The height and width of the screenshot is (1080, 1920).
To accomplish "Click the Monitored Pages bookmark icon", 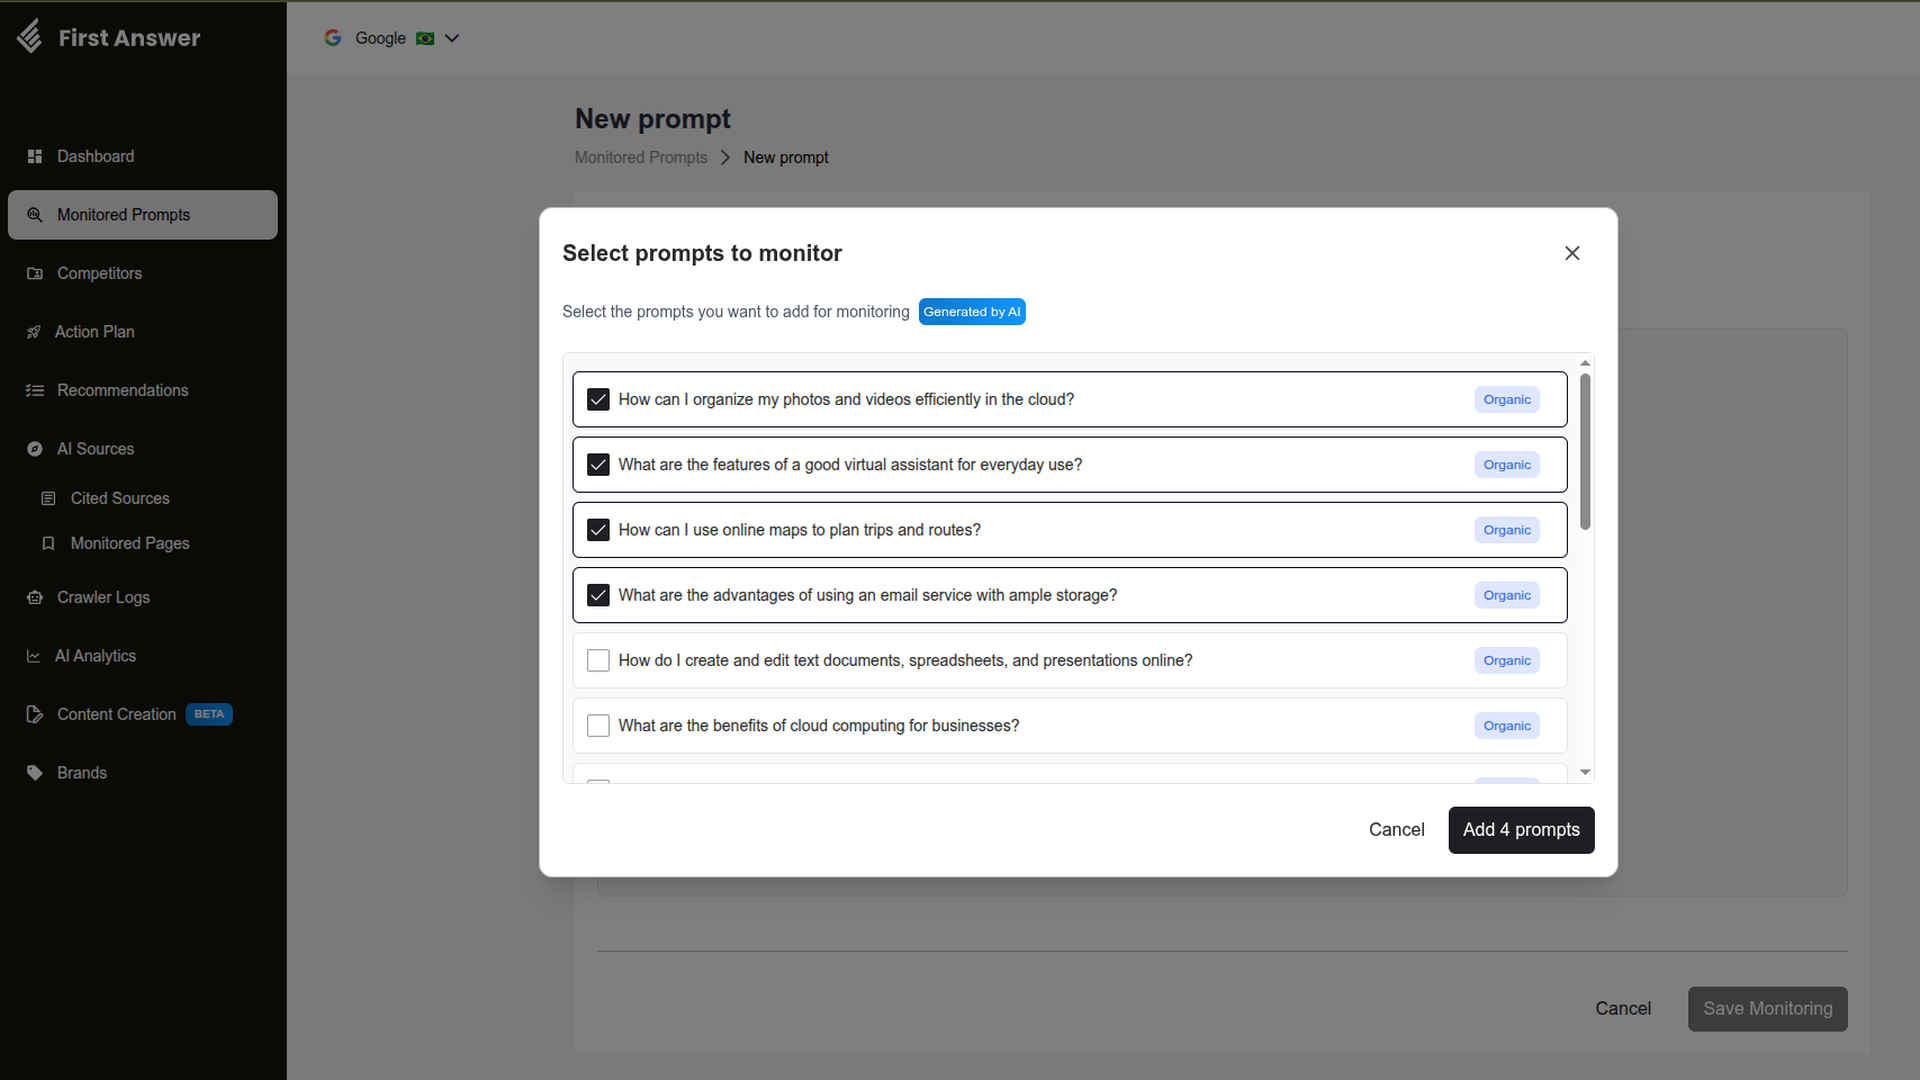I will pyautogui.click(x=48, y=543).
